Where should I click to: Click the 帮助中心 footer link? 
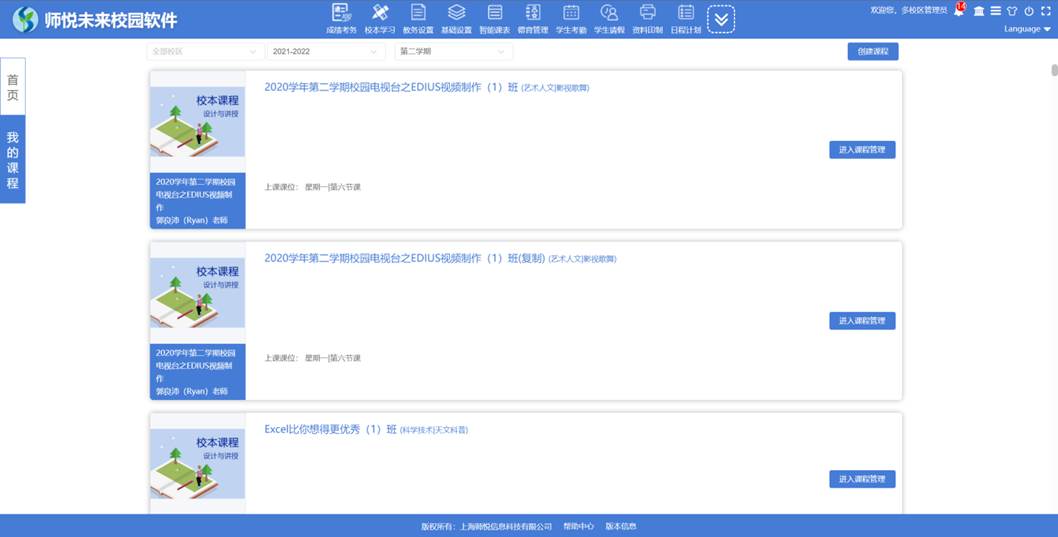579,526
